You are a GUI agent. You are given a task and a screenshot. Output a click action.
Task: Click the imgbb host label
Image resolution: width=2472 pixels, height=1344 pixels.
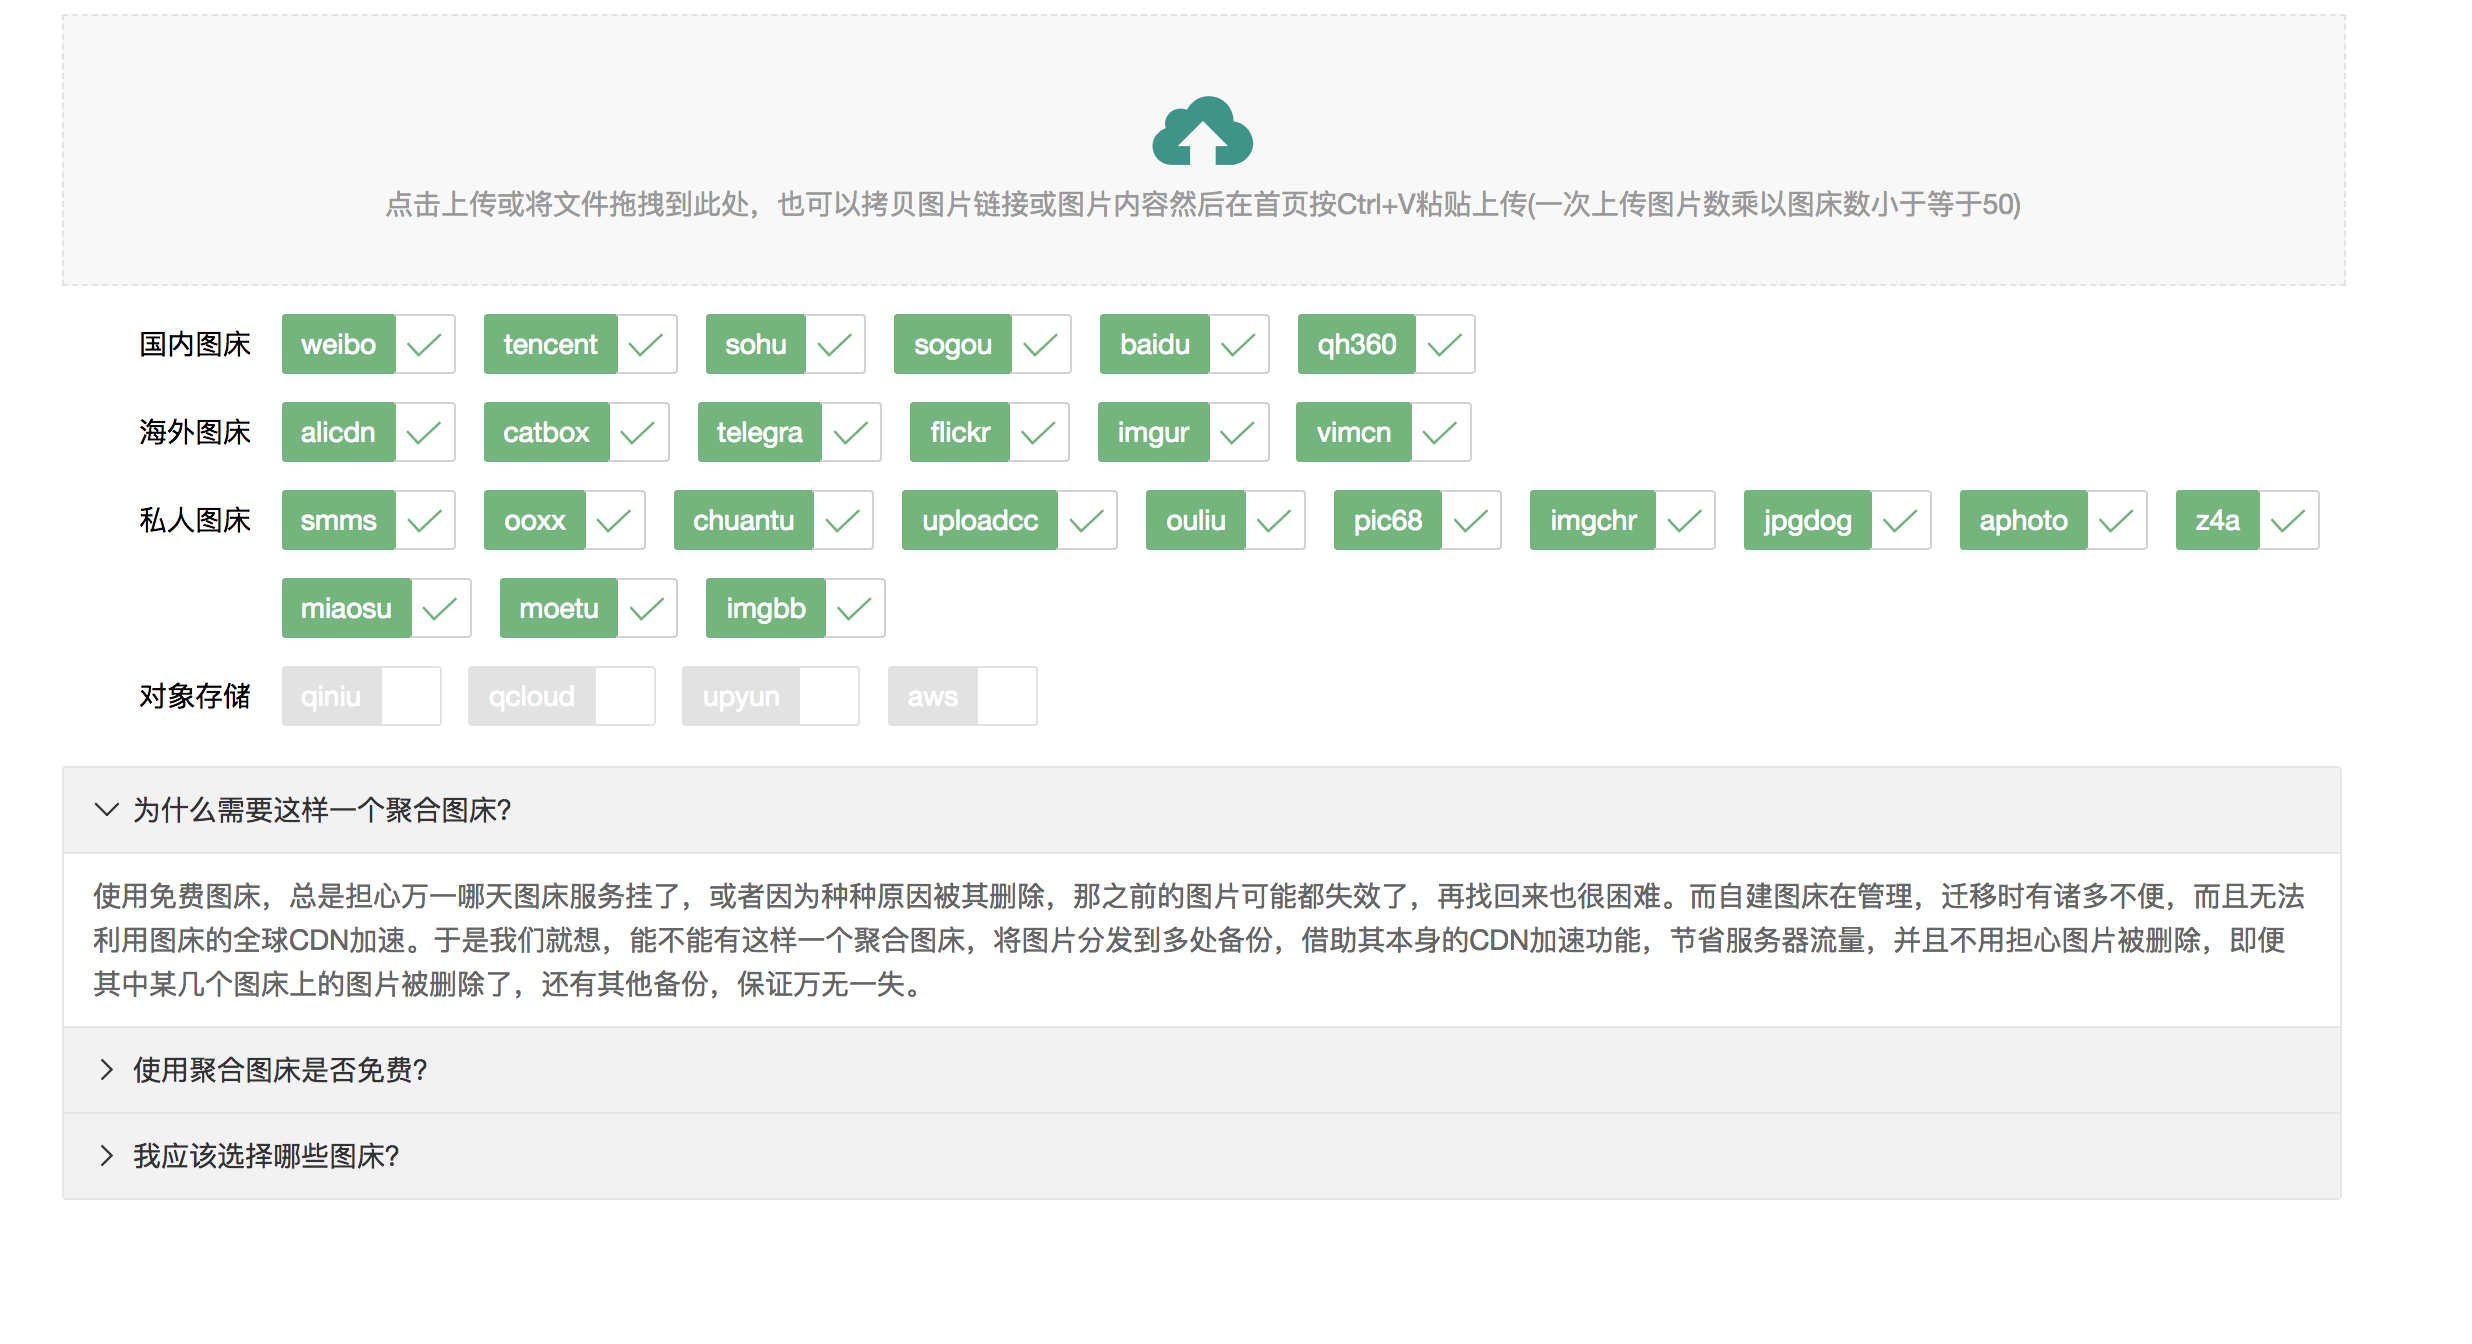coord(765,608)
